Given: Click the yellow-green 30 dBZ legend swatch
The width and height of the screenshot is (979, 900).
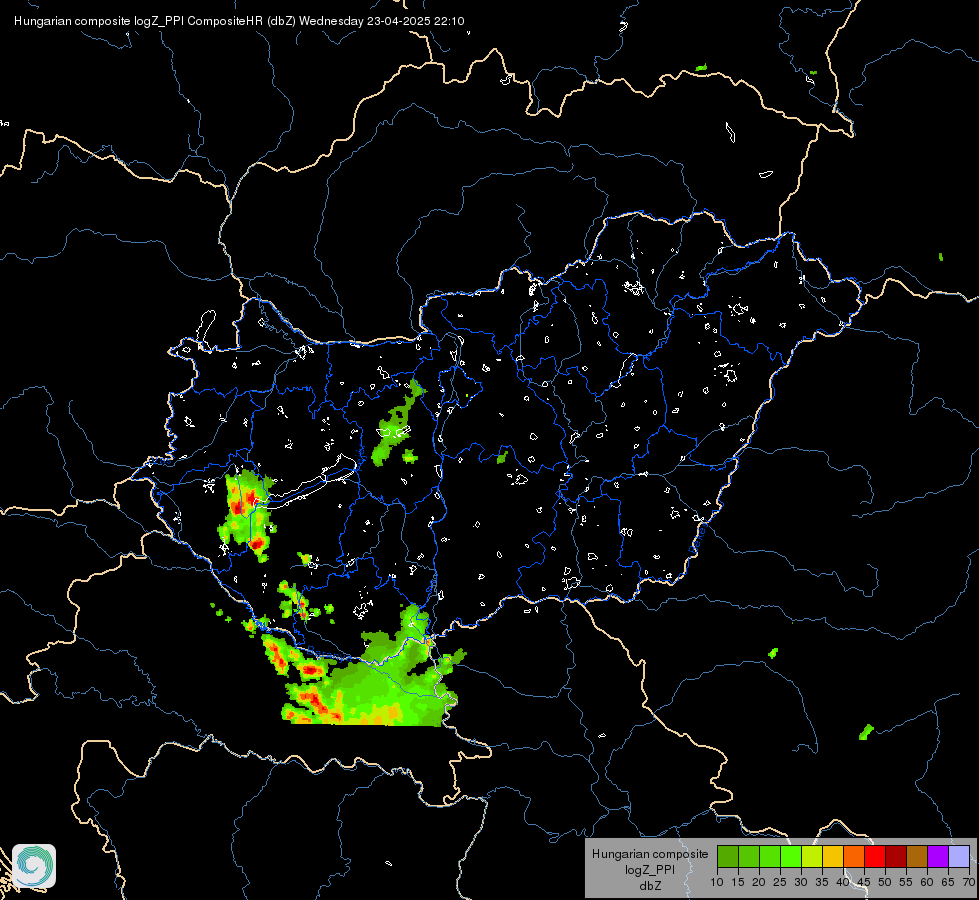Looking at the screenshot, I should click(x=812, y=856).
